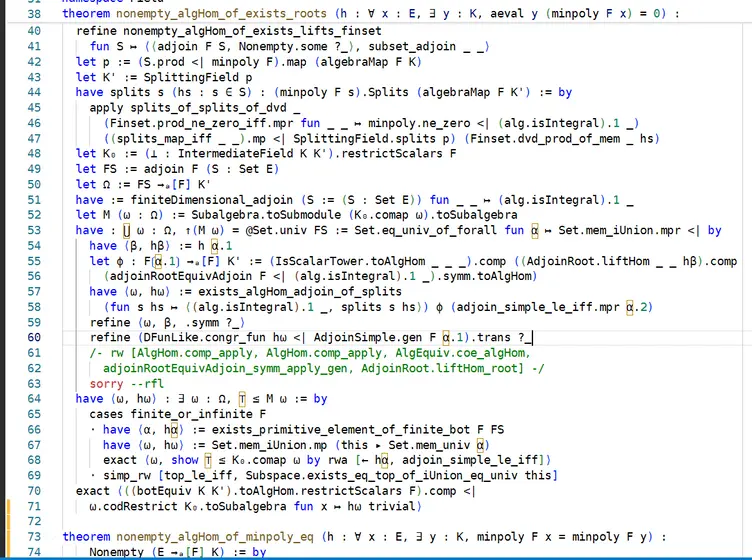Click 'let FS' on line 49

point(96,169)
